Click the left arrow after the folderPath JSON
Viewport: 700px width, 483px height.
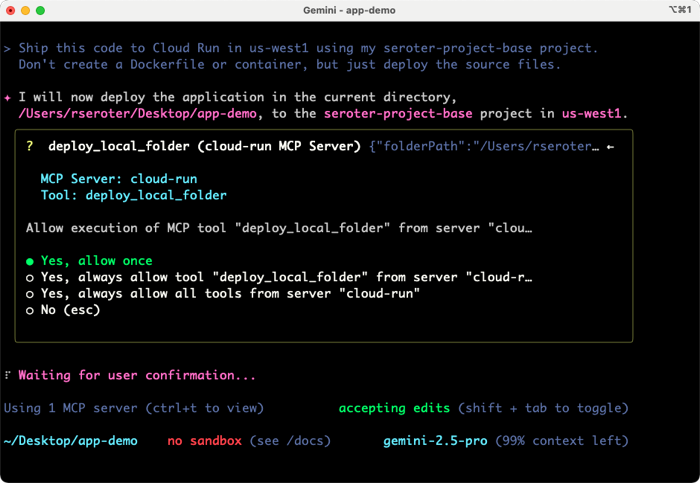point(610,146)
